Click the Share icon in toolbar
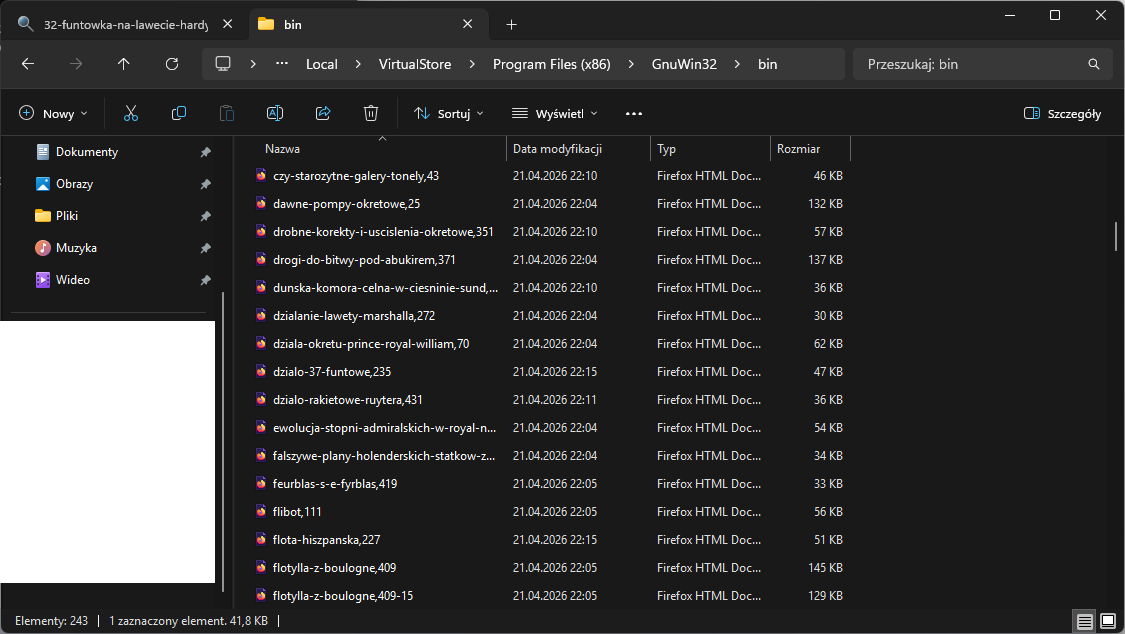The image size is (1125, 634). (323, 114)
